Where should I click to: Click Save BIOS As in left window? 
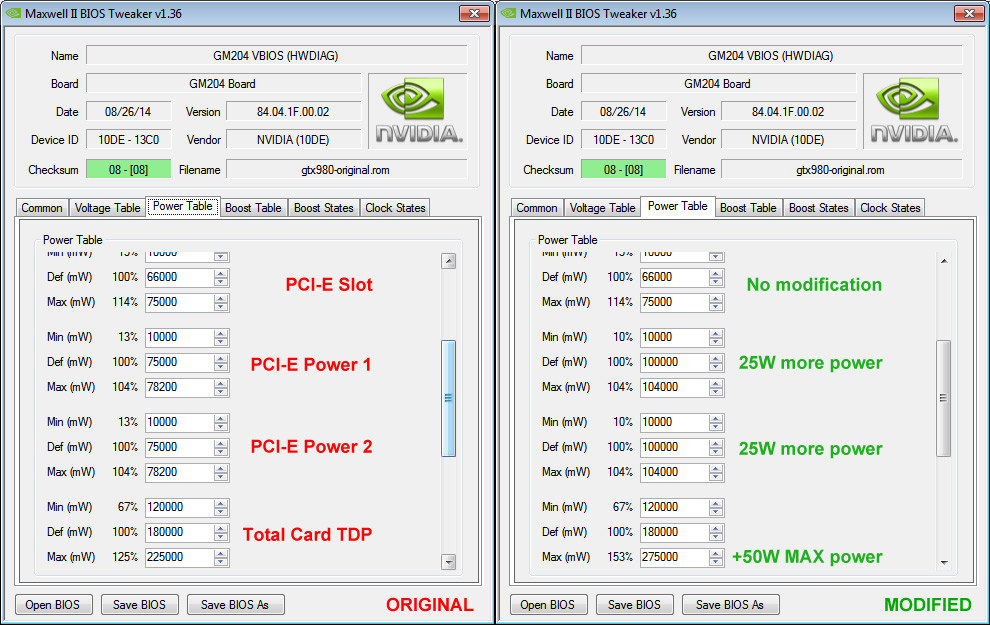tap(236, 605)
